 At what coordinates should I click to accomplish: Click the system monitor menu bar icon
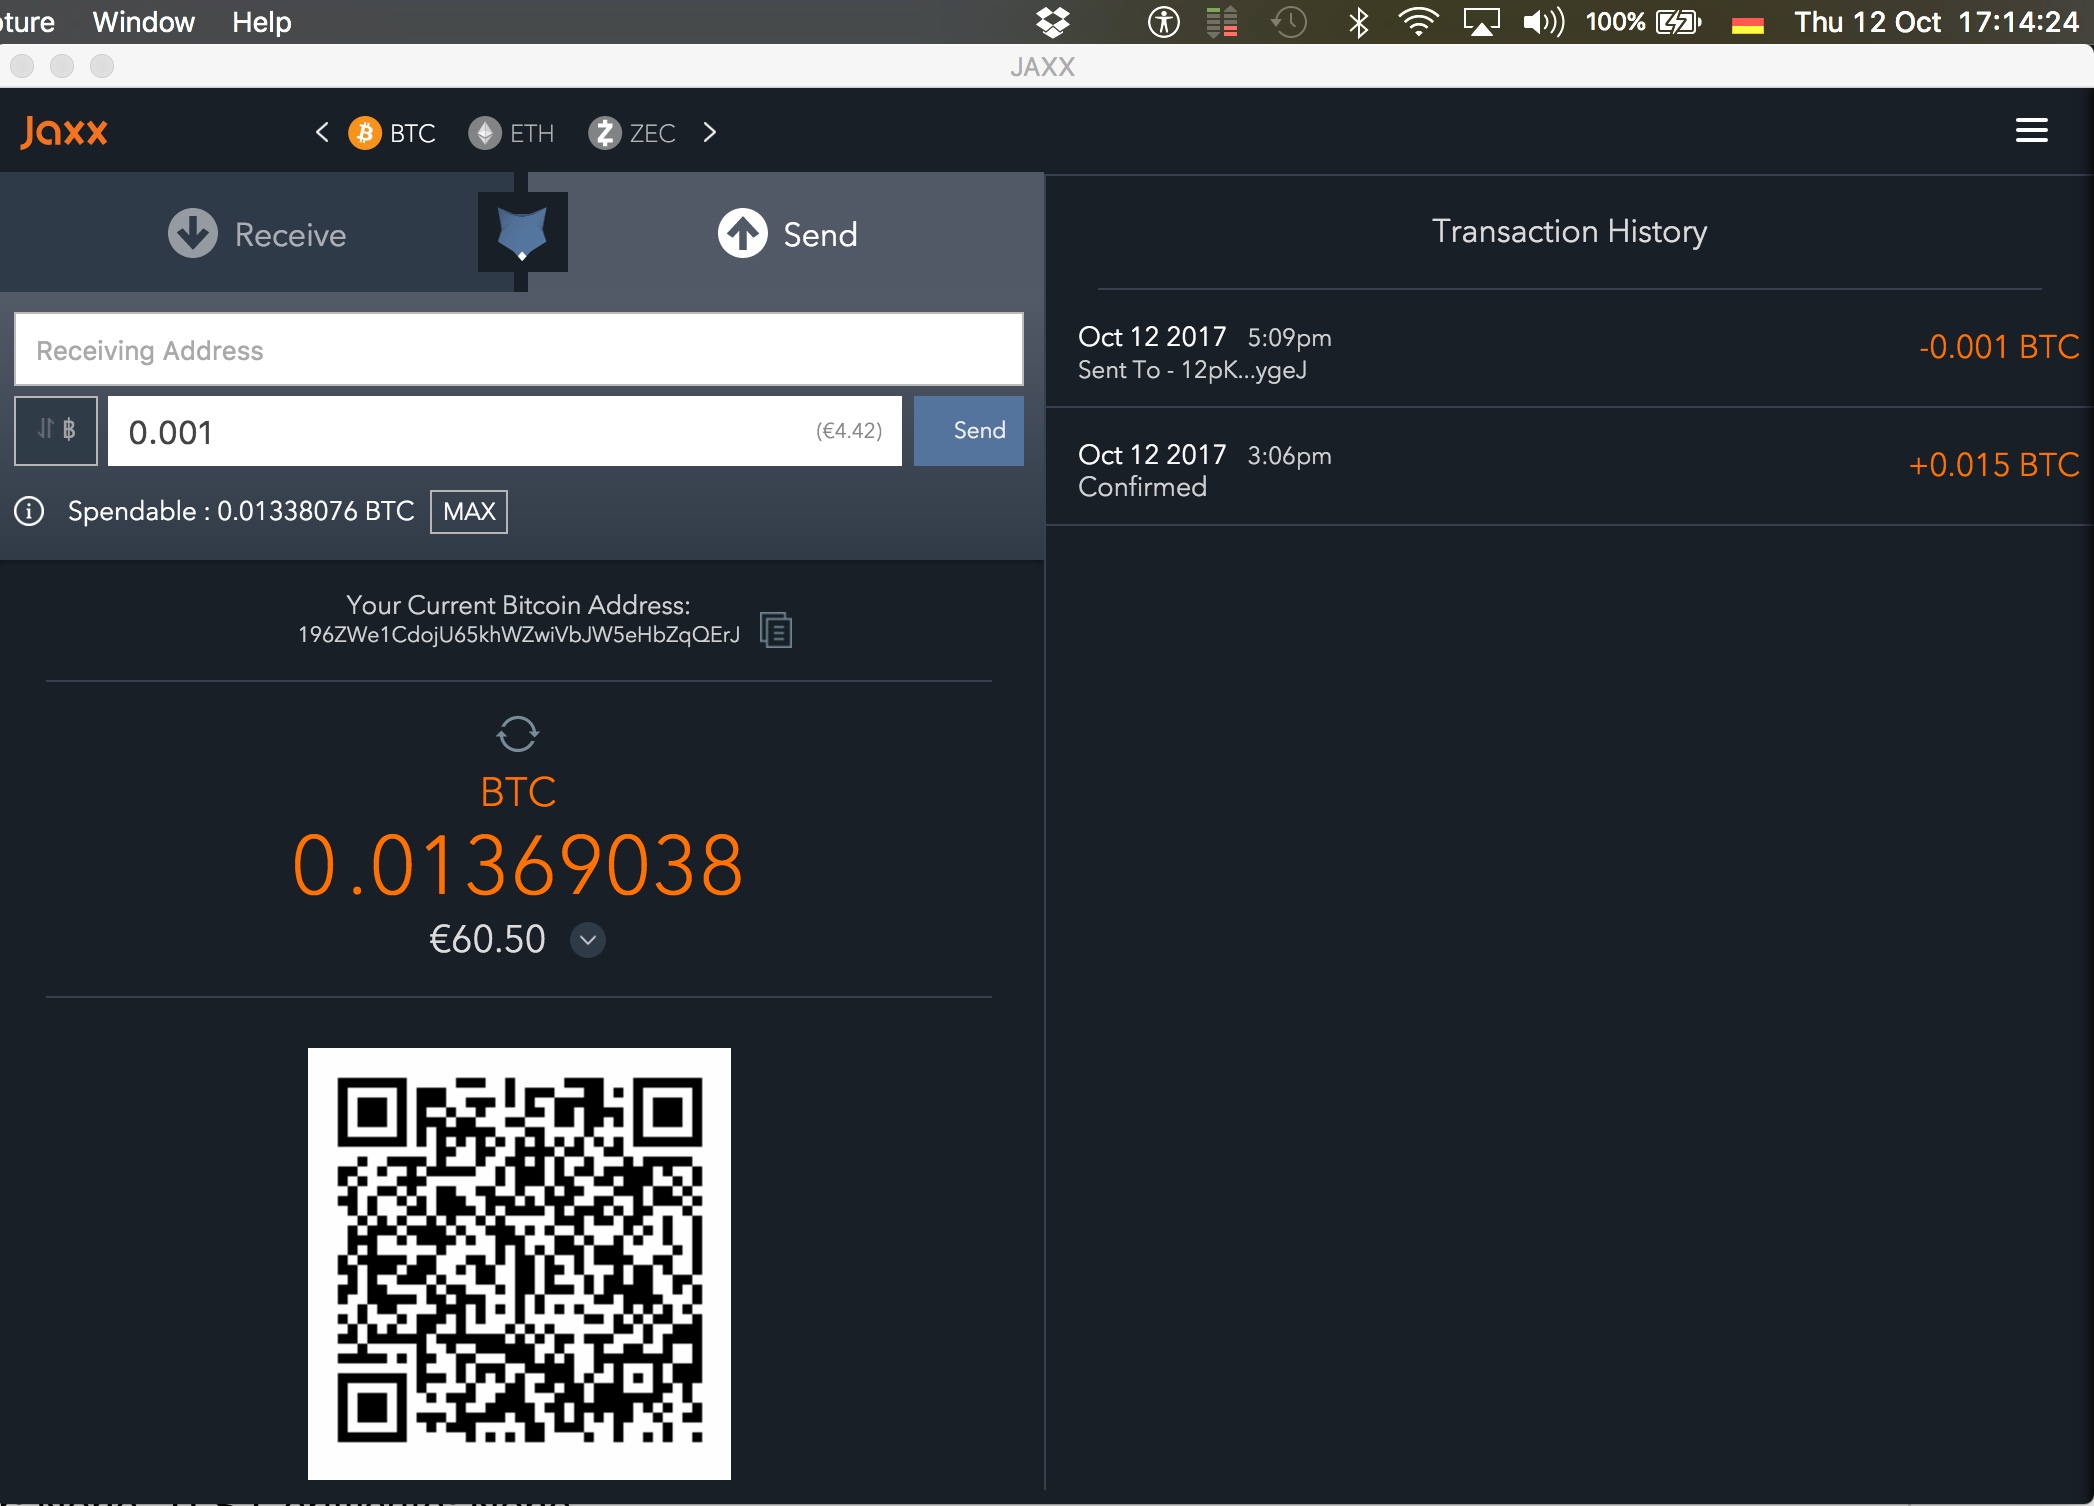(1221, 22)
